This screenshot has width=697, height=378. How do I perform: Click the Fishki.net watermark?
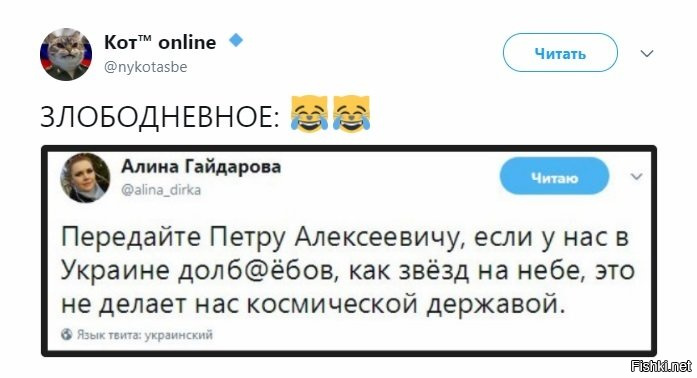(661, 366)
